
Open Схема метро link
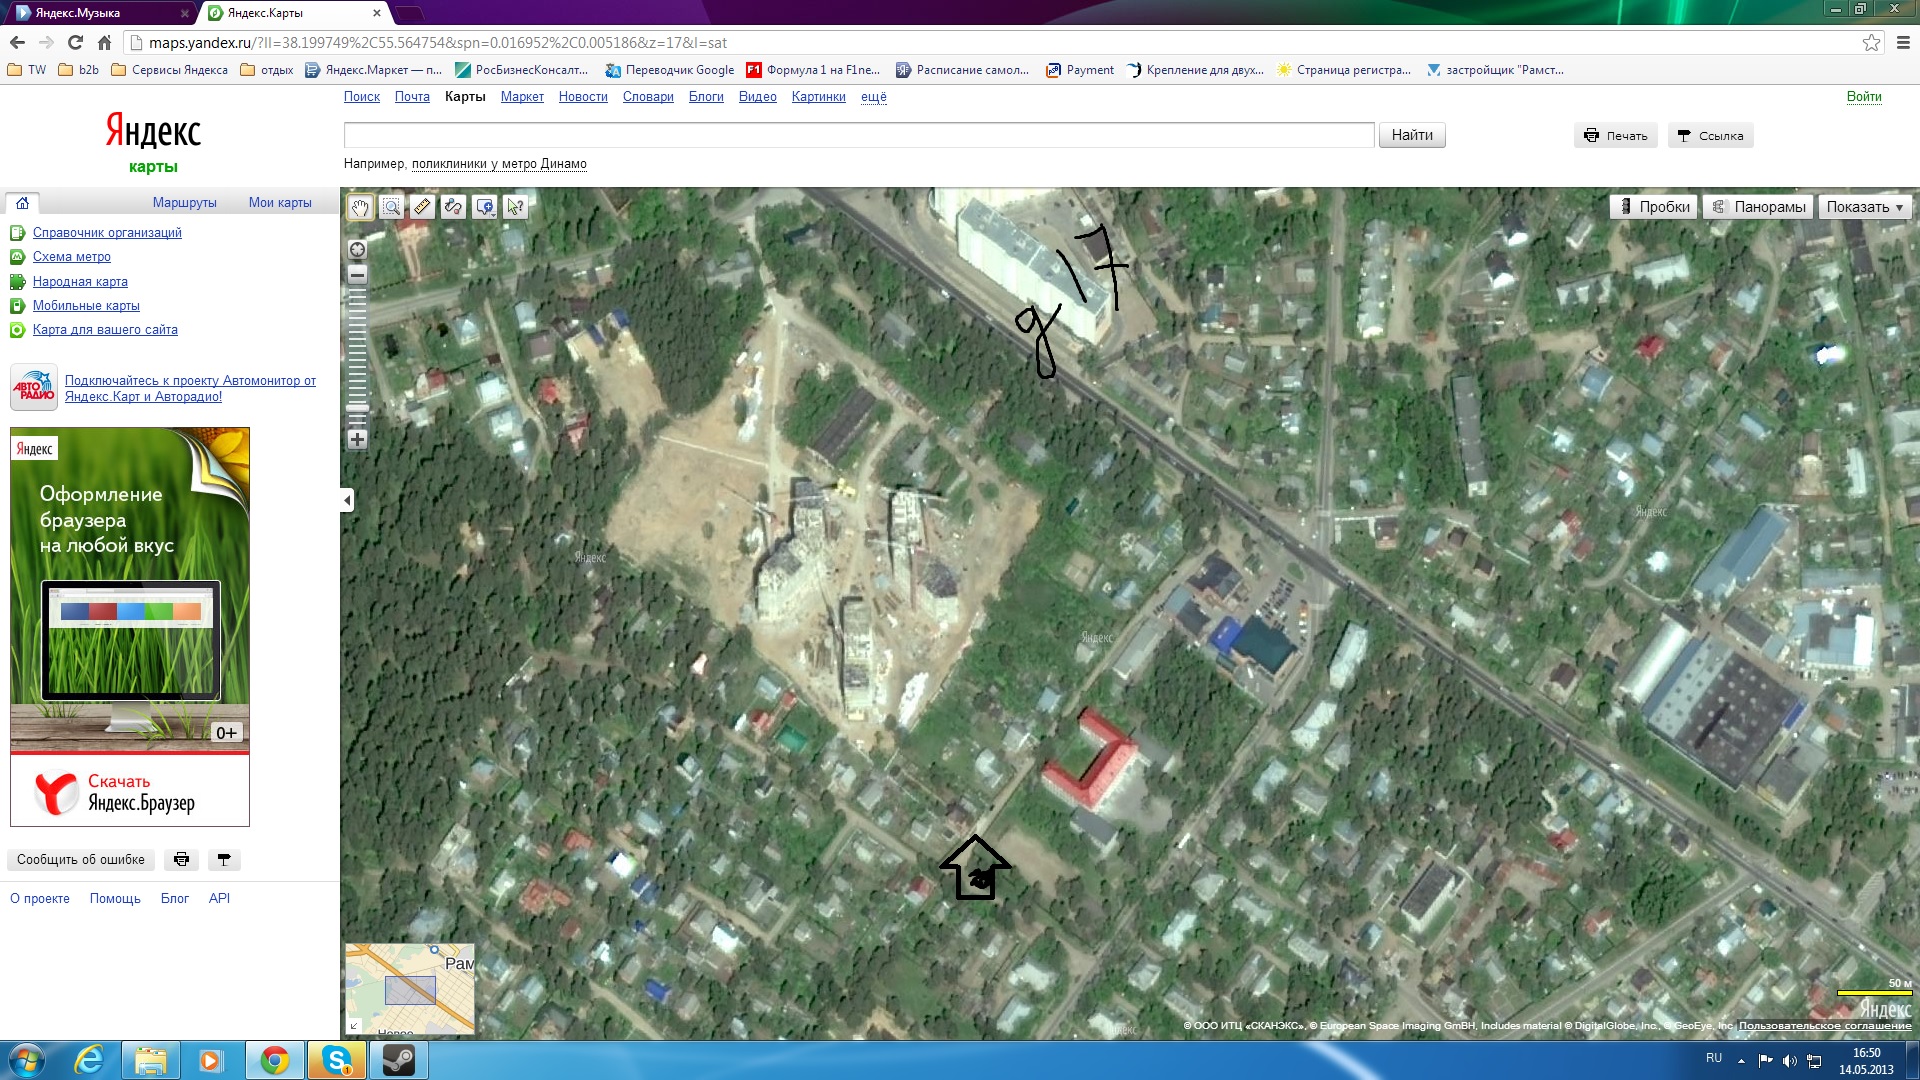point(72,257)
